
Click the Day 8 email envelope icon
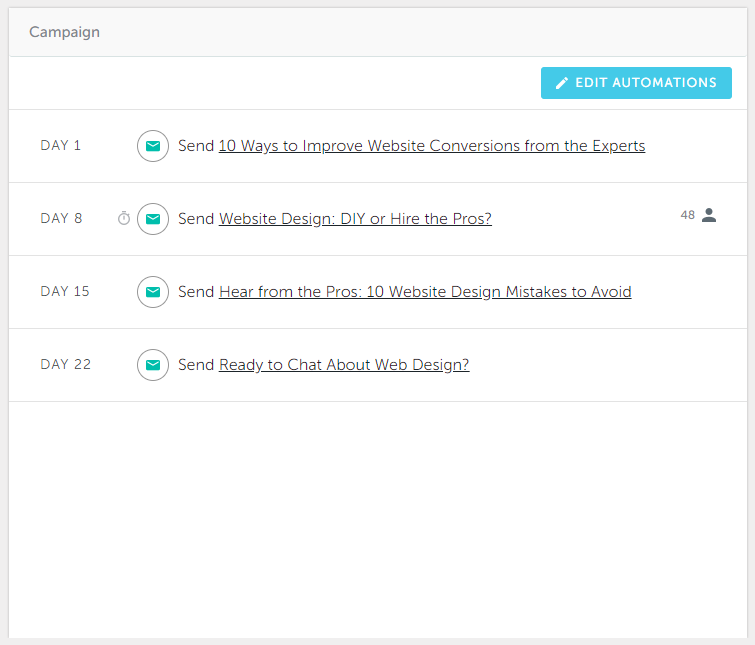[153, 219]
